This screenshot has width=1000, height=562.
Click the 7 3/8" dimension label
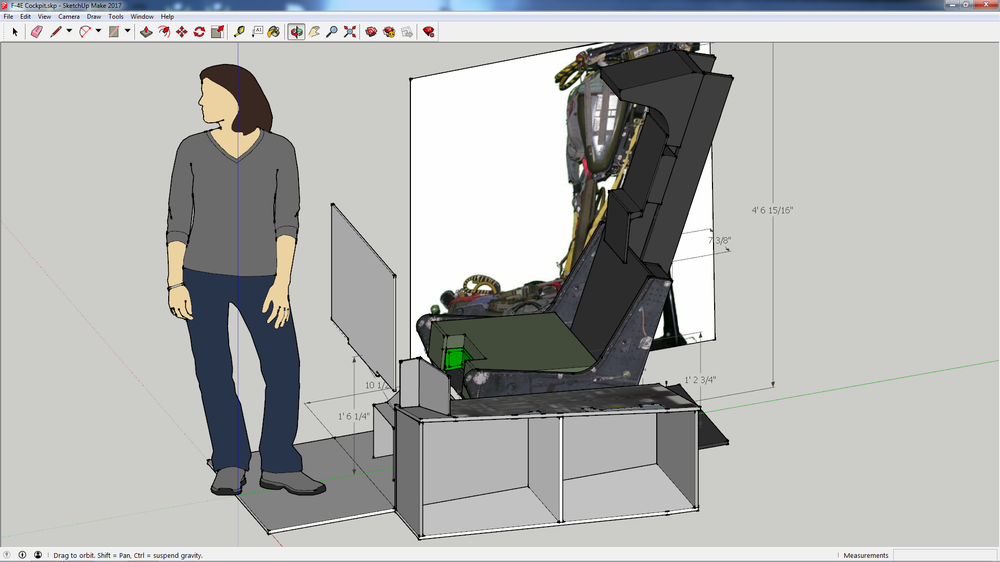point(719,240)
